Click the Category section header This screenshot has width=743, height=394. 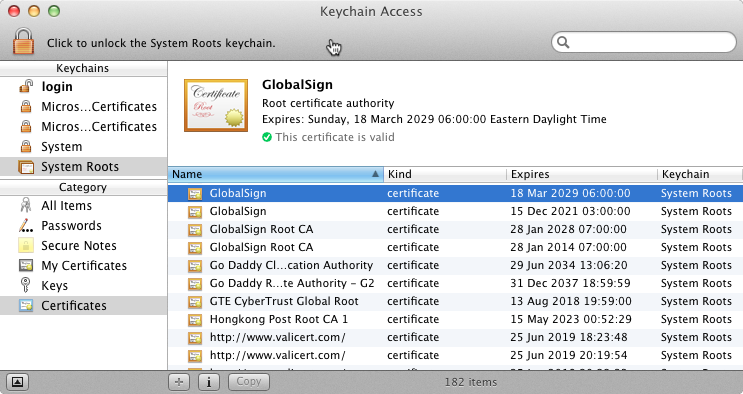[x=83, y=187]
